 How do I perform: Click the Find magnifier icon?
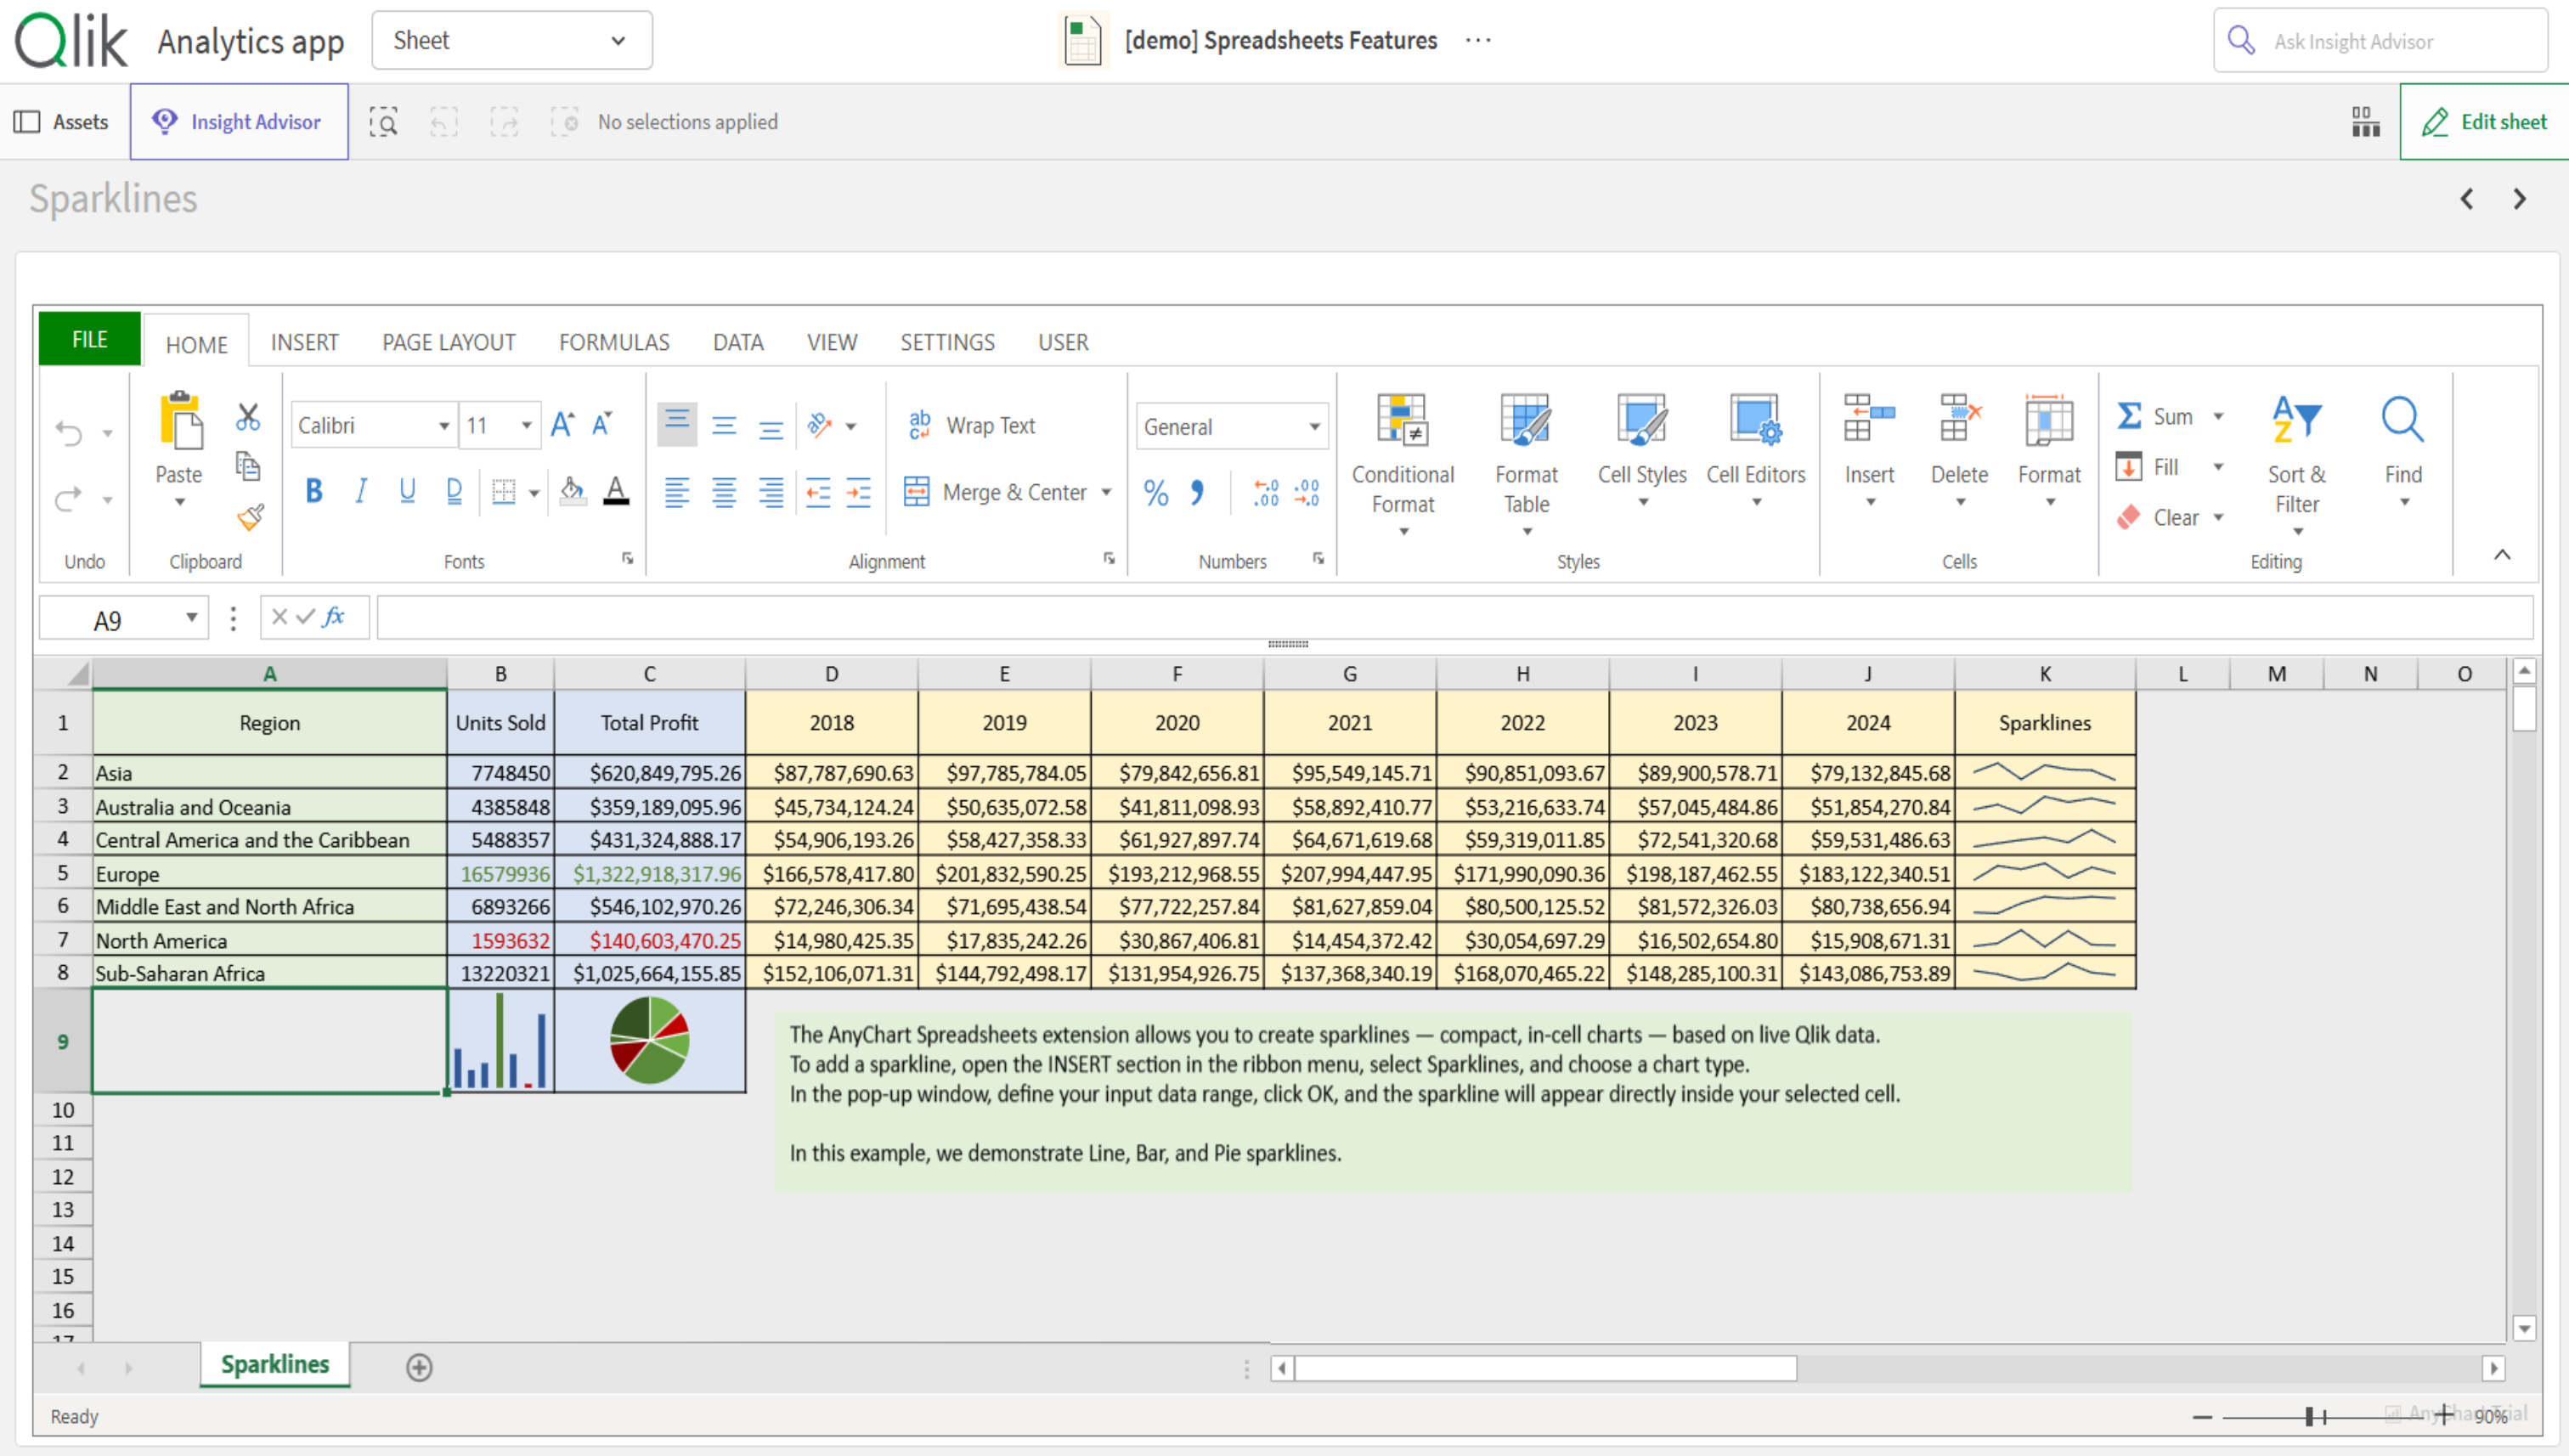pyautogui.click(x=2402, y=419)
